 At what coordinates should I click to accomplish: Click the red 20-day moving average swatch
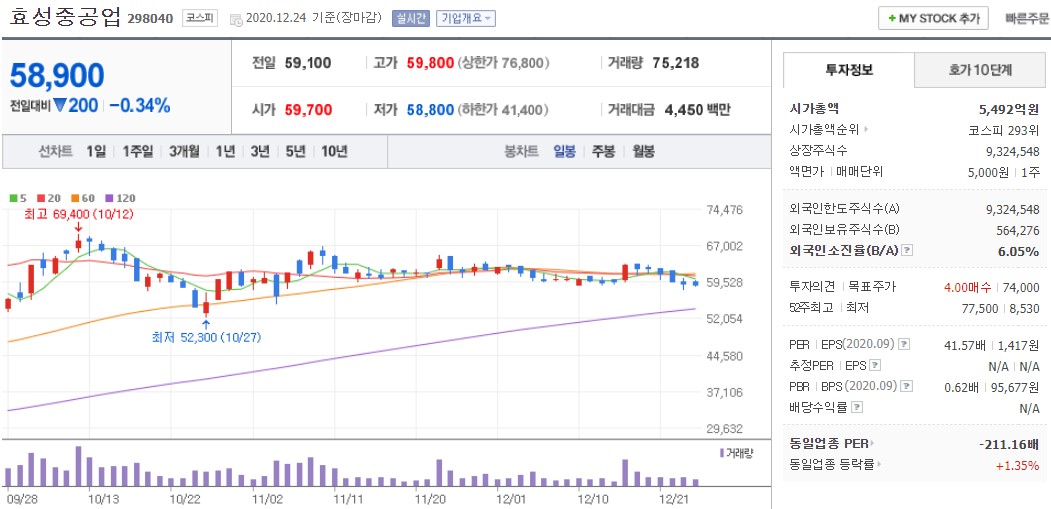click(x=41, y=199)
